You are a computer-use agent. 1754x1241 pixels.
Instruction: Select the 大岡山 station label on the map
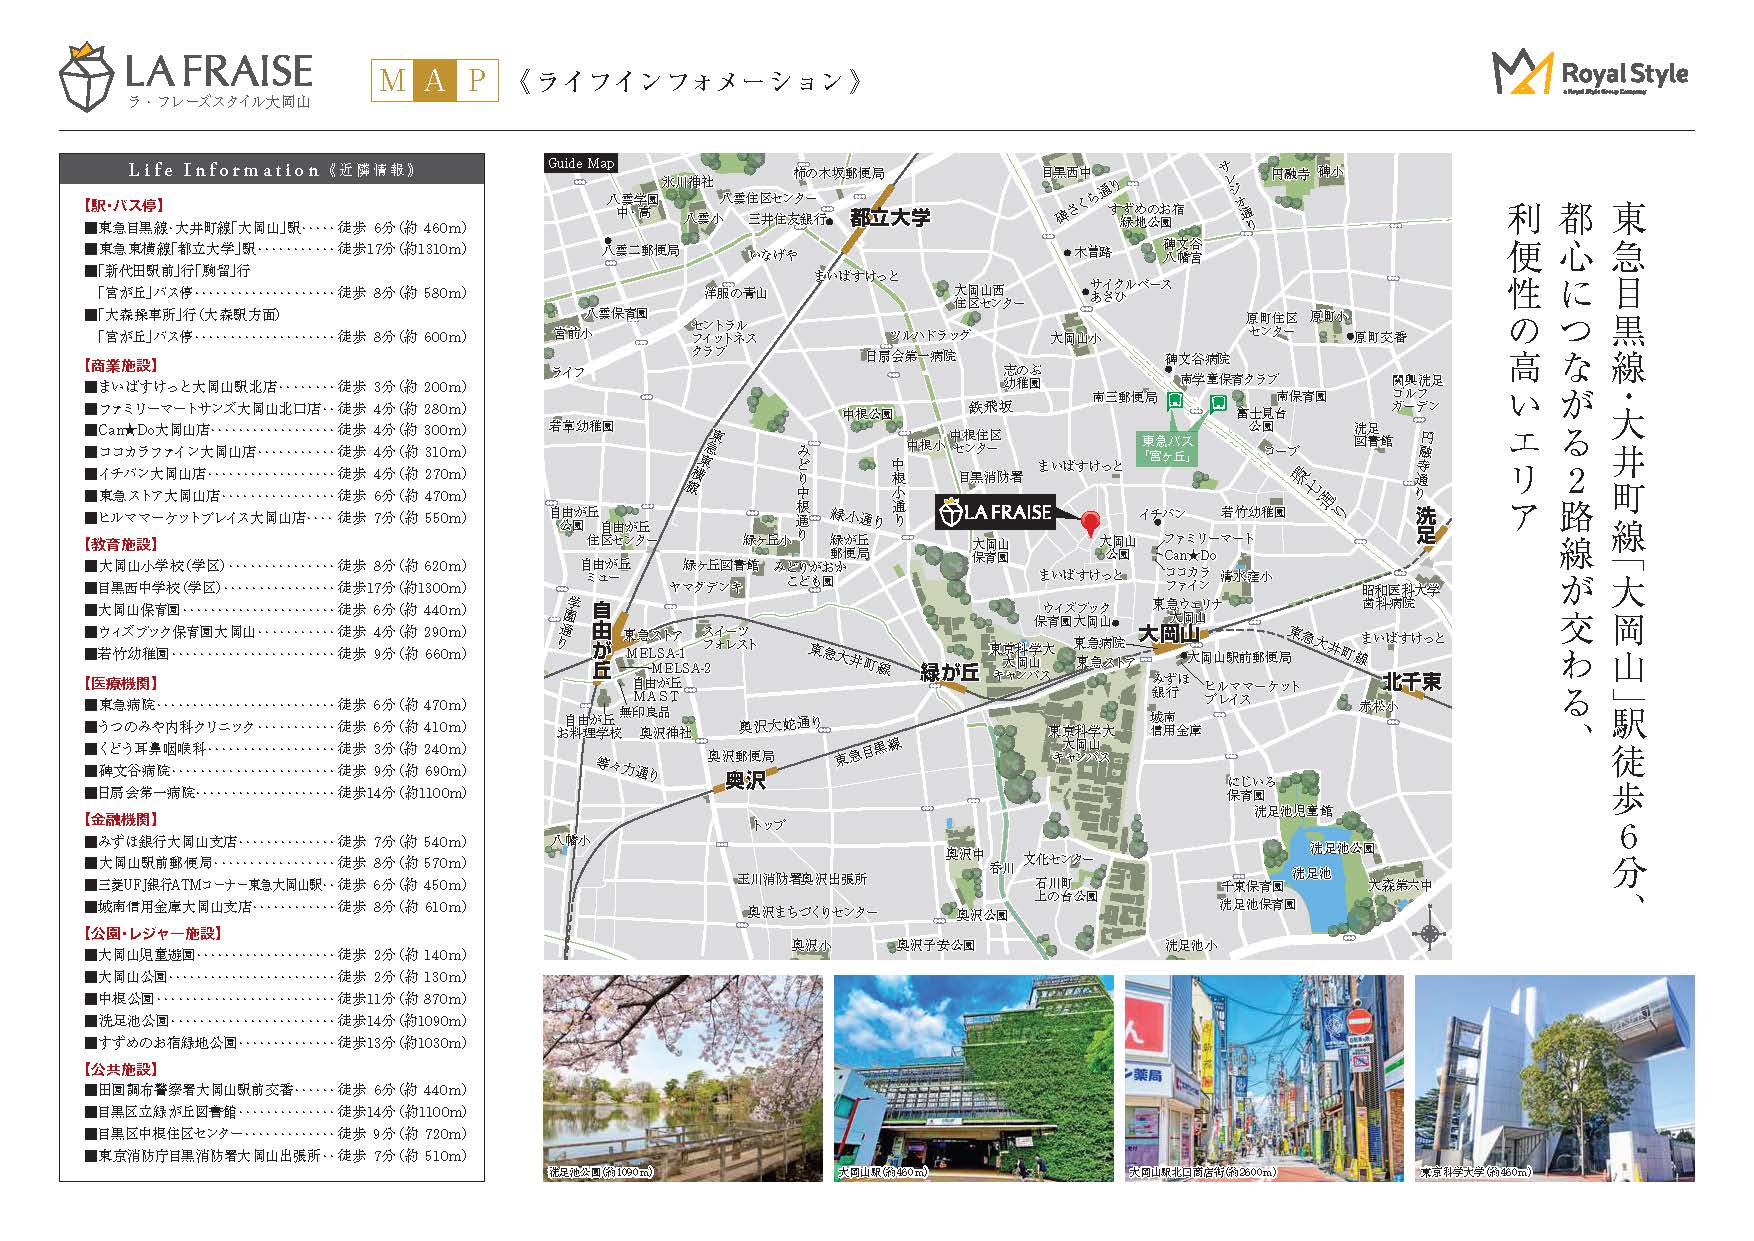(1168, 634)
